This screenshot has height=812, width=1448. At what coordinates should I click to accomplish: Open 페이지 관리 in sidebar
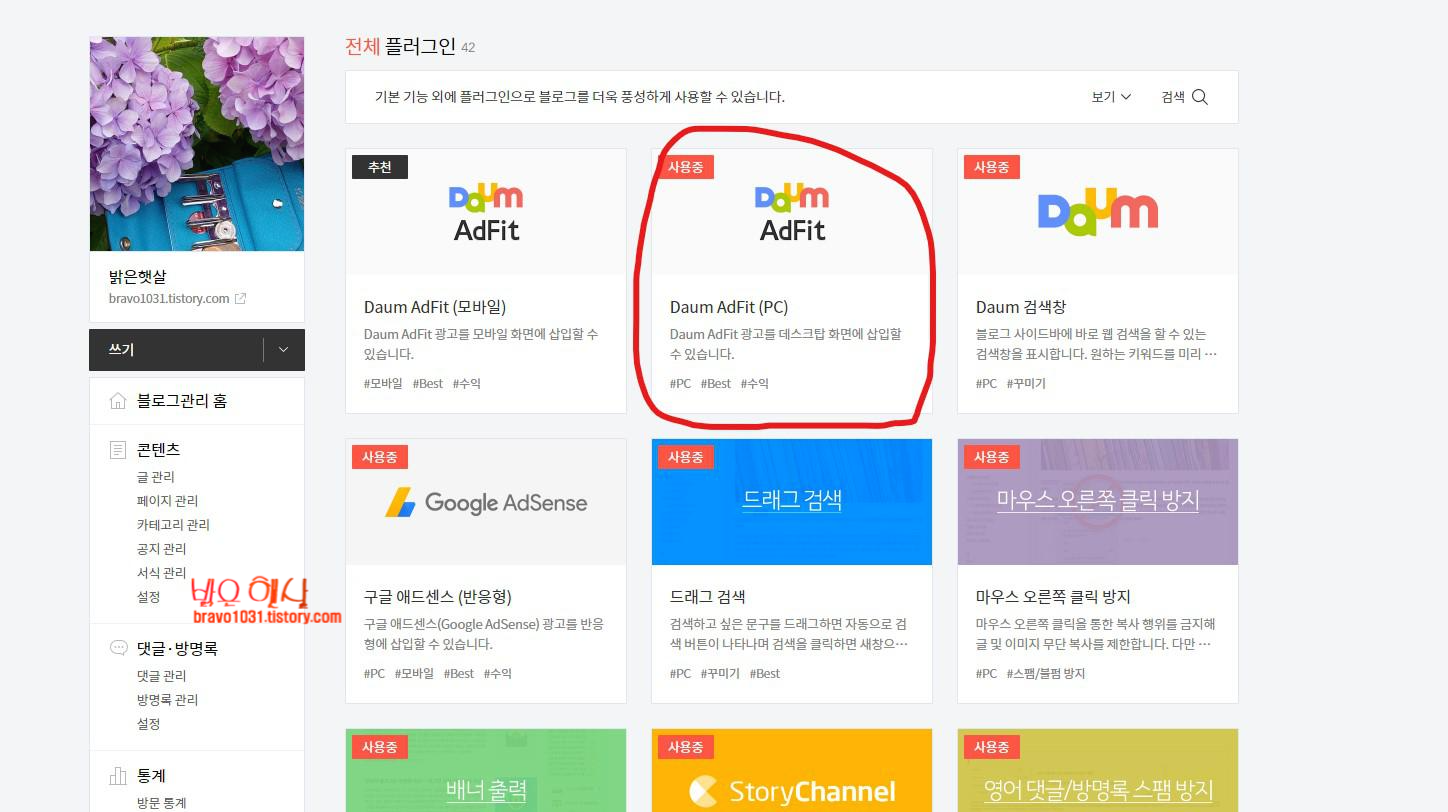168,501
